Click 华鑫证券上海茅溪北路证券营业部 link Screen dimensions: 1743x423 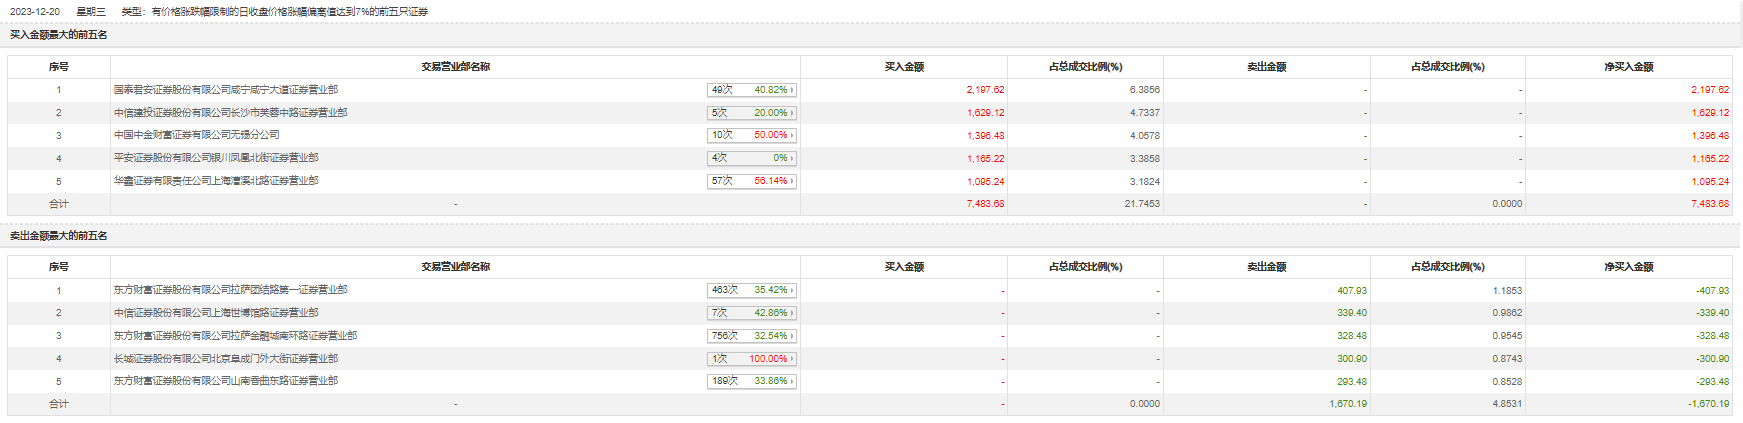216,181
